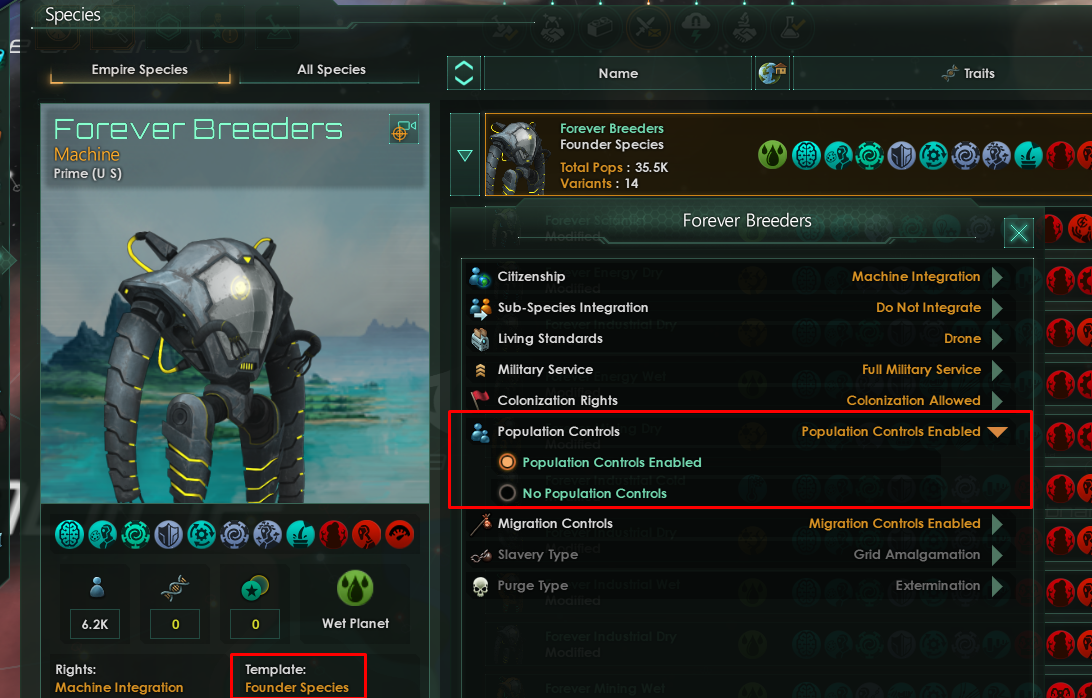Select No Population Controls radio option
The width and height of the screenshot is (1092, 698).
(507, 493)
